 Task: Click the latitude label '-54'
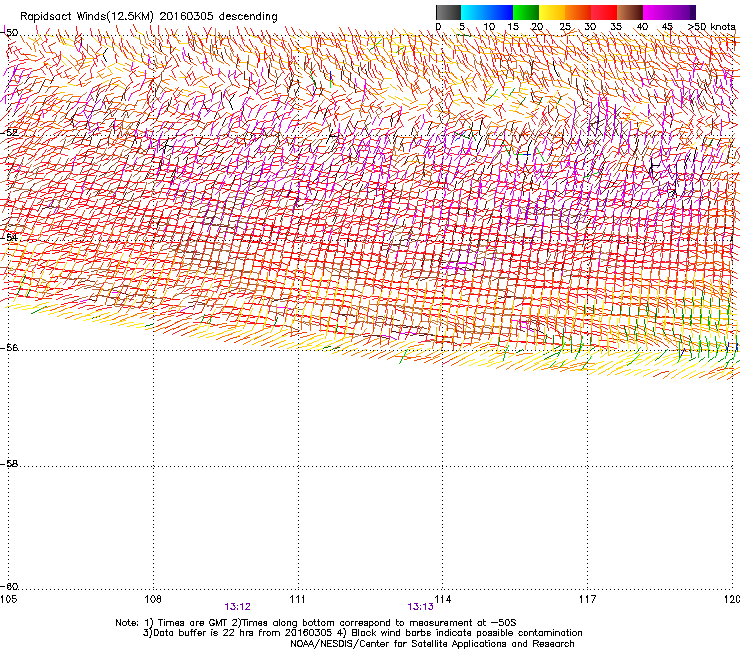(9, 237)
